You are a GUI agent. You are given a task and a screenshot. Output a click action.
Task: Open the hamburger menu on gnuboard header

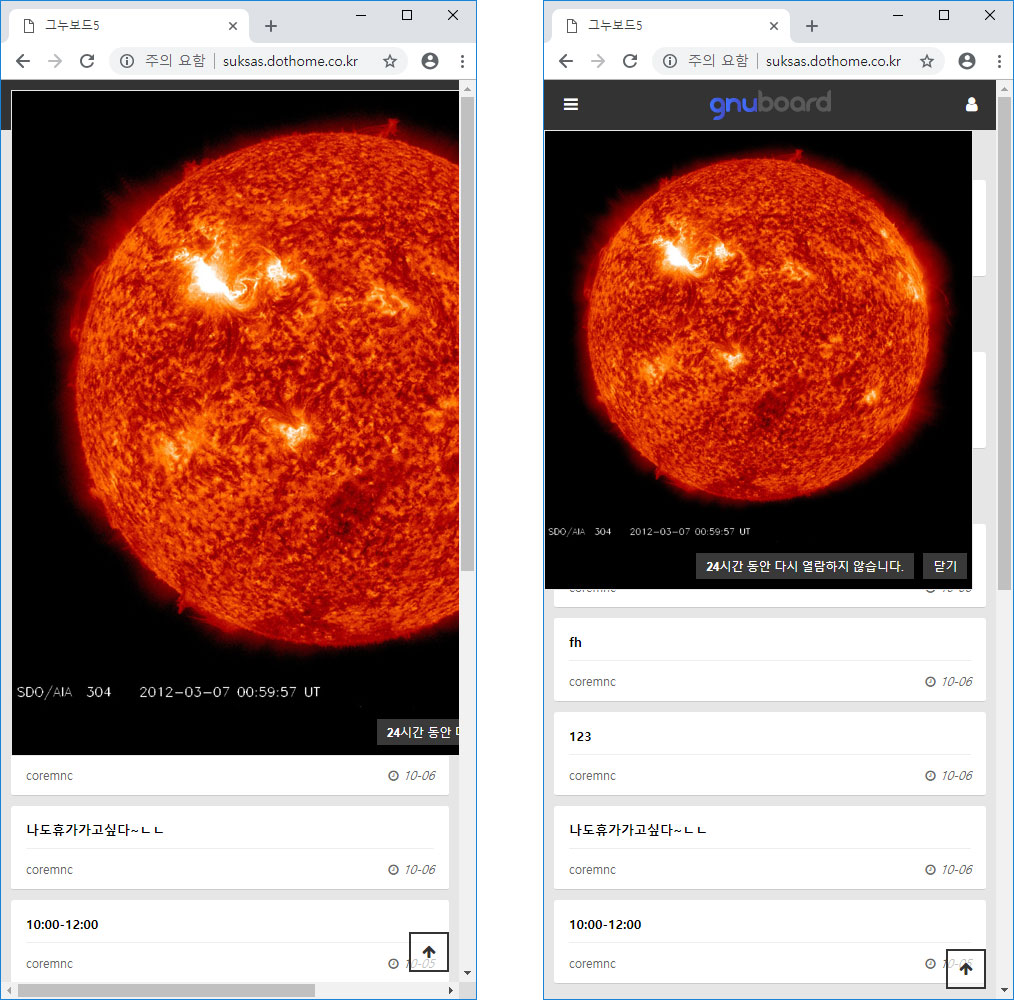click(571, 104)
